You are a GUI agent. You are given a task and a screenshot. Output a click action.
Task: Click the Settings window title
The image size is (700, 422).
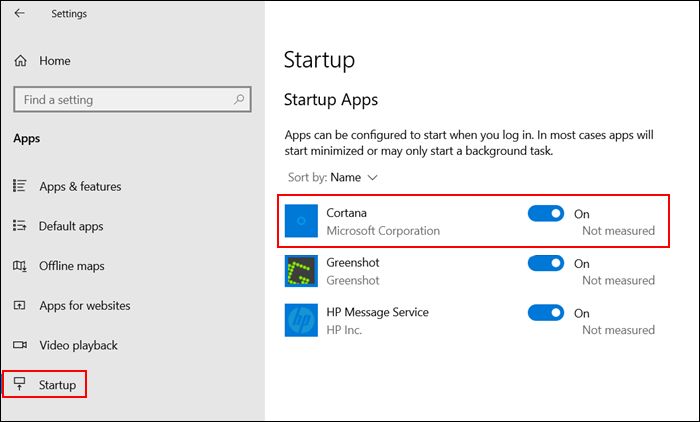(x=69, y=14)
